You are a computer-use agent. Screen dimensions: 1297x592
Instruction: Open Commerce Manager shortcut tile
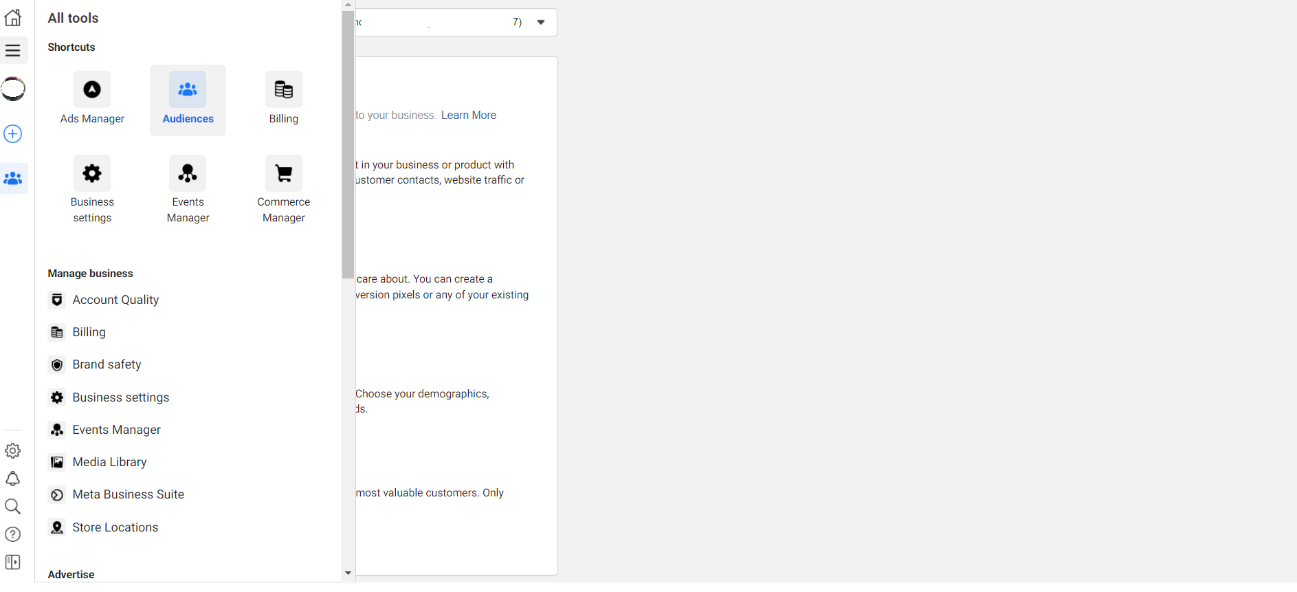[x=284, y=190]
